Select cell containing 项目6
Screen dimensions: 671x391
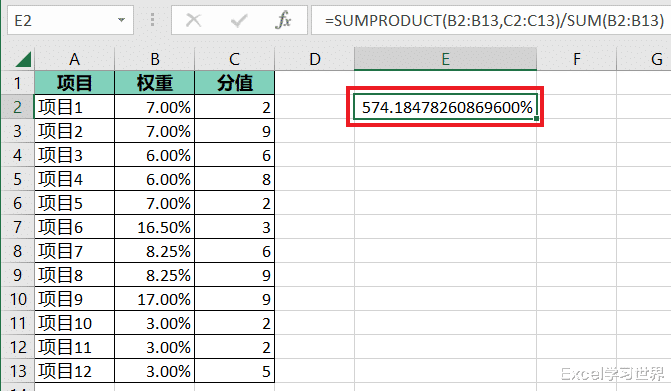[74, 227]
